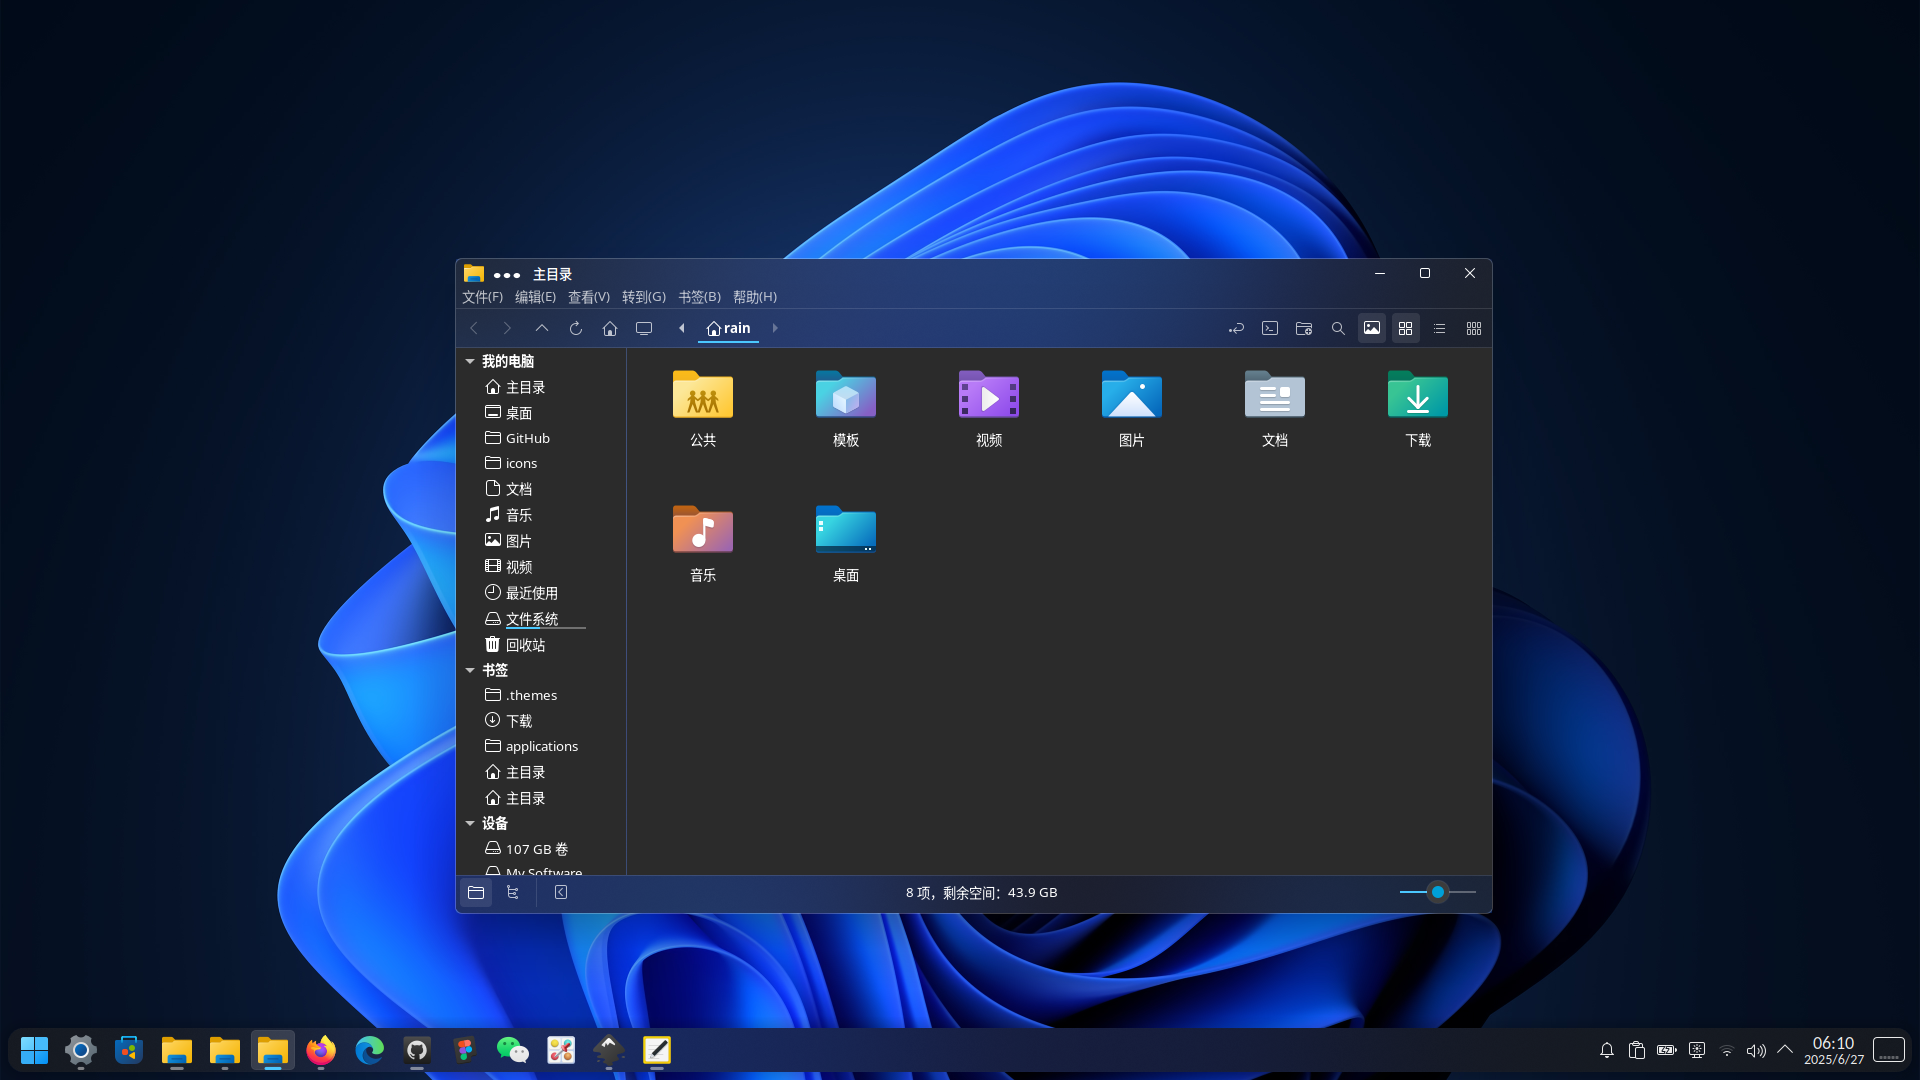Switch to detailed list view
1920x1080 pixels.
(1439, 328)
